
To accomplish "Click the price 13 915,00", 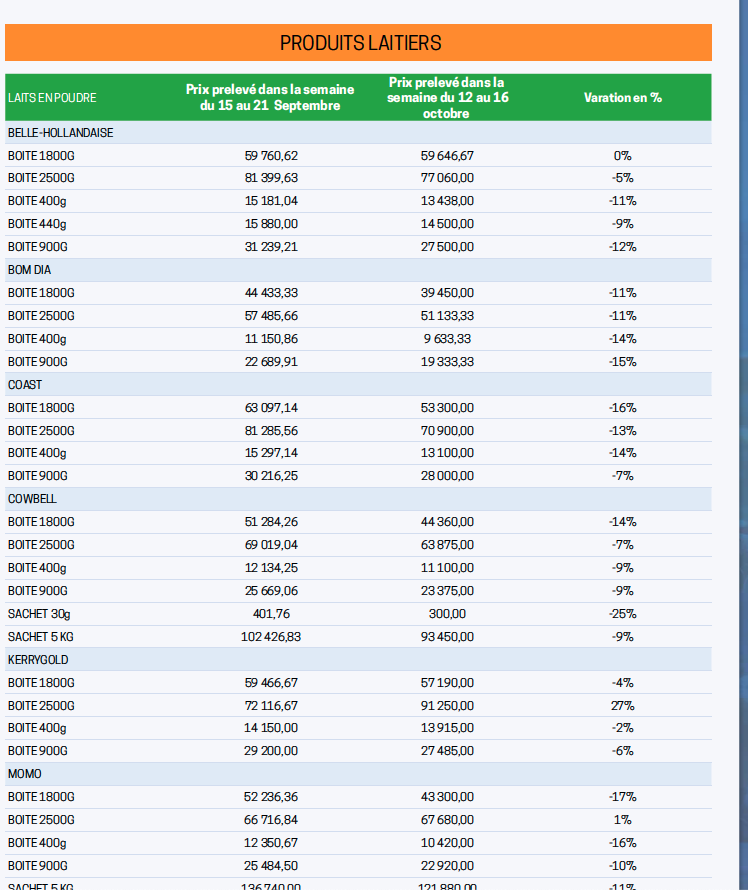I will tap(447, 728).
